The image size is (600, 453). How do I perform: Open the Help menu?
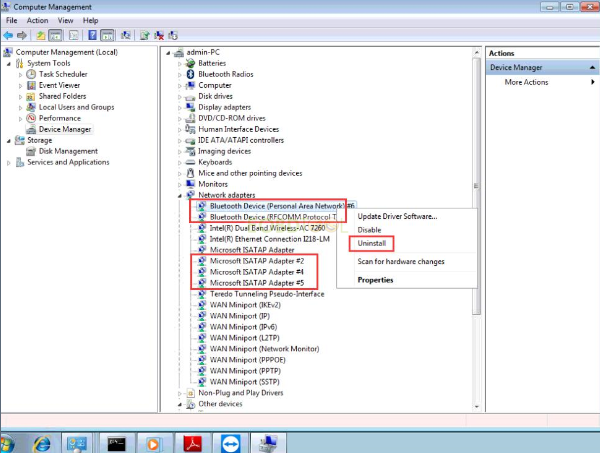pyautogui.click(x=91, y=20)
